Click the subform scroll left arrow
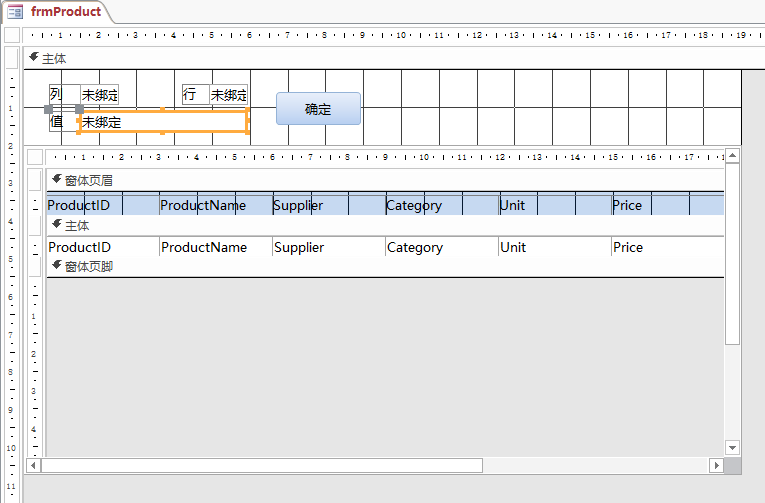 (x=33, y=465)
